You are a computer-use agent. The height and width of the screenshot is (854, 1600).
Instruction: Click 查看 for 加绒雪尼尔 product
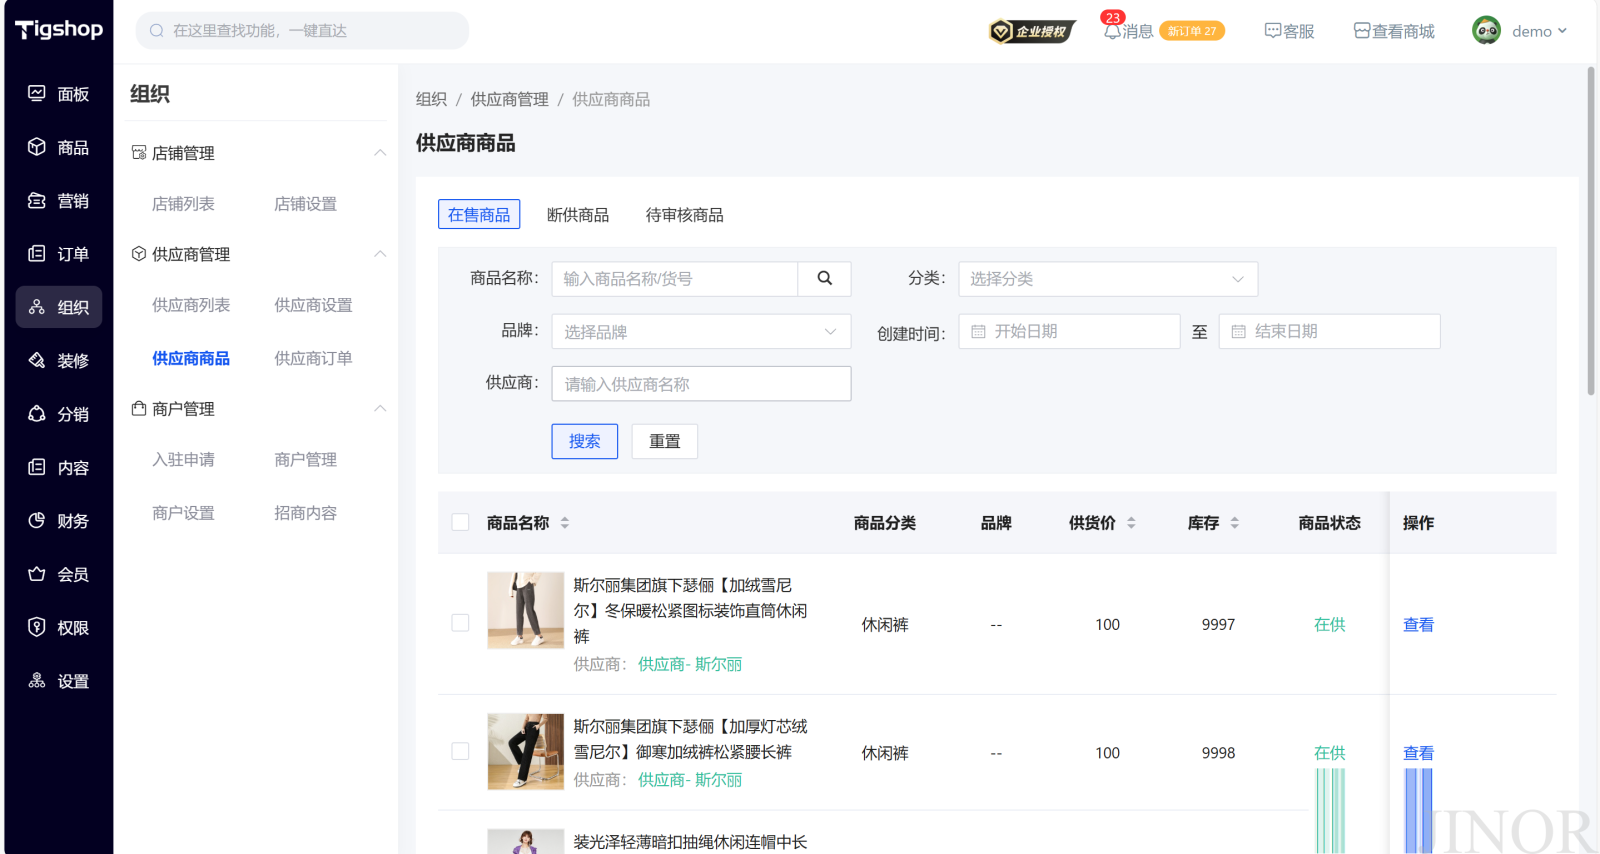[1418, 624]
